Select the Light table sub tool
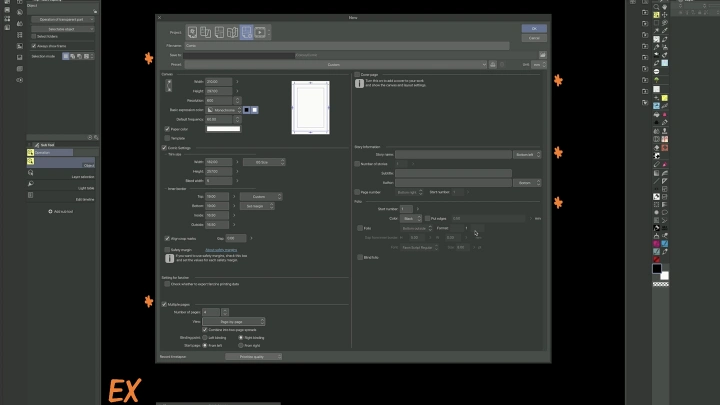 click(62, 185)
